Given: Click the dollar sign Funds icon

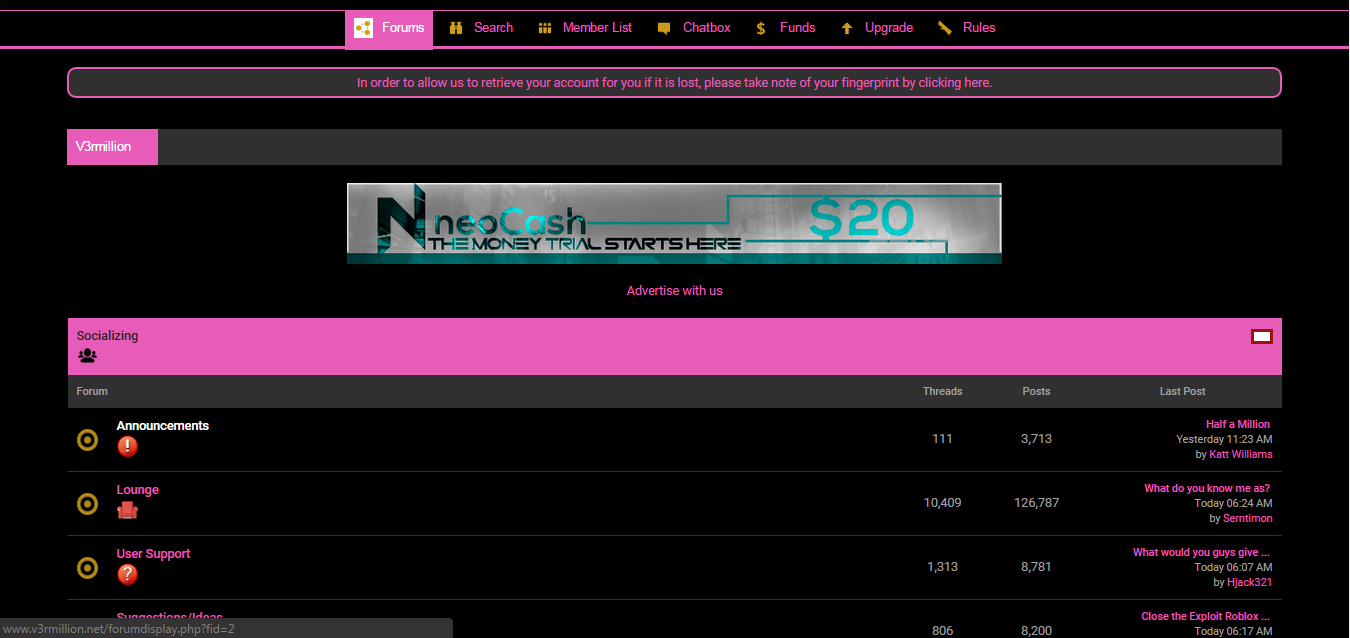Looking at the screenshot, I should point(761,28).
